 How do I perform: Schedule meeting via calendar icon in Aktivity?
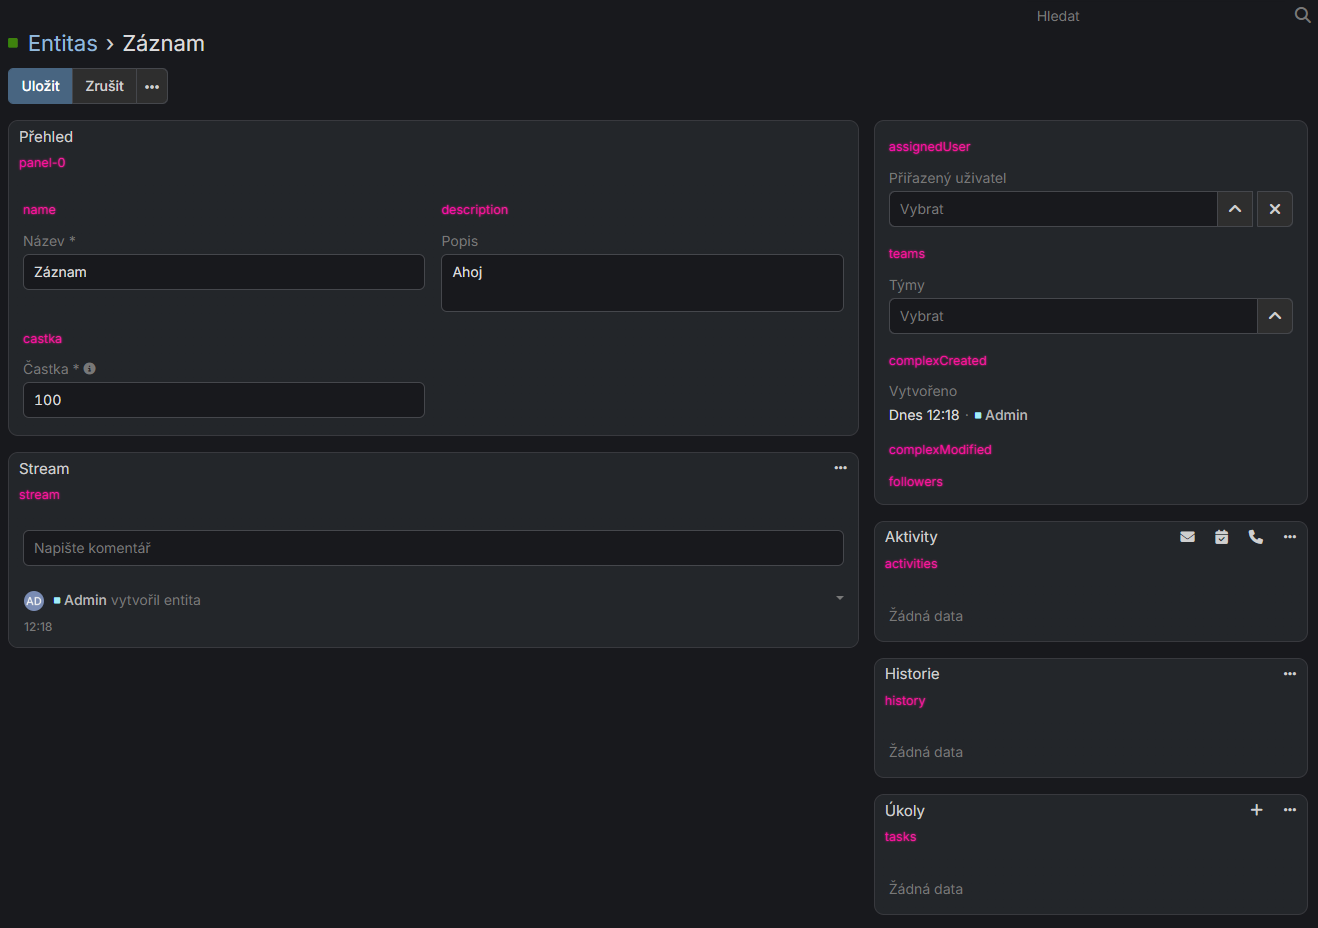tap(1221, 537)
